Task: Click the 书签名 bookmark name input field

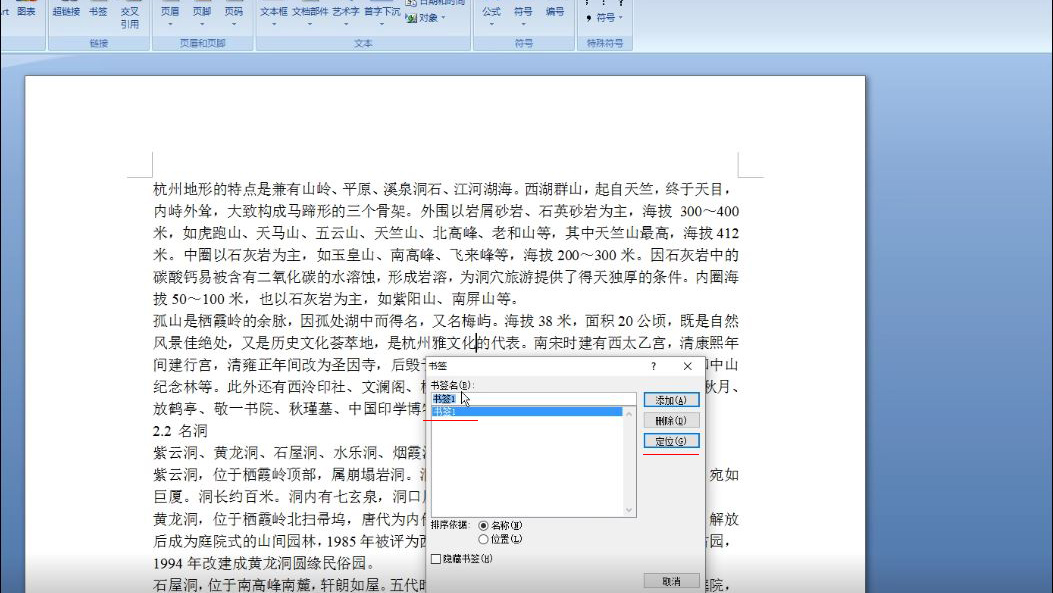Action: coord(533,398)
